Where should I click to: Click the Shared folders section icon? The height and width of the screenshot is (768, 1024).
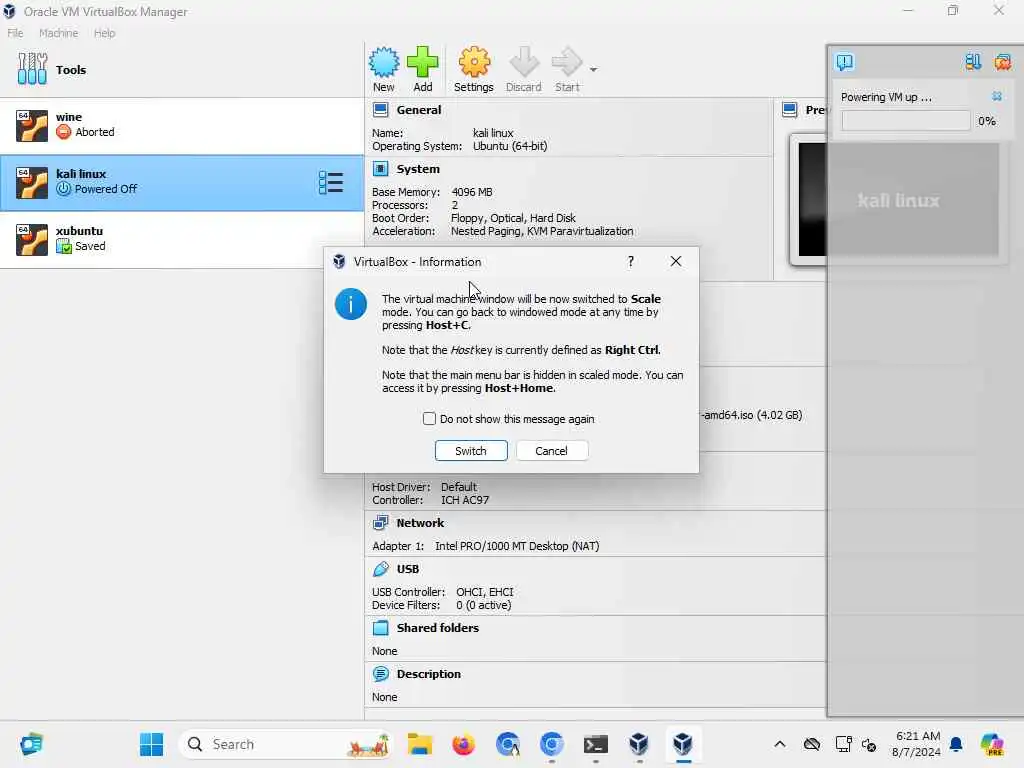pyautogui.click(x=380, y=628)
